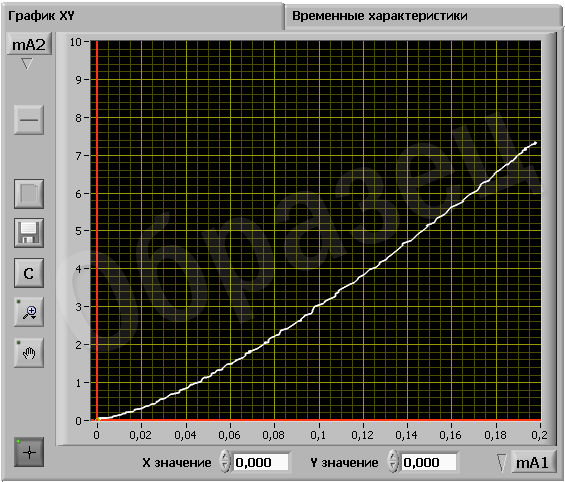Clear the graph with the C button
565x482 pixels.
pyautogui.click(x=29, y=273)
